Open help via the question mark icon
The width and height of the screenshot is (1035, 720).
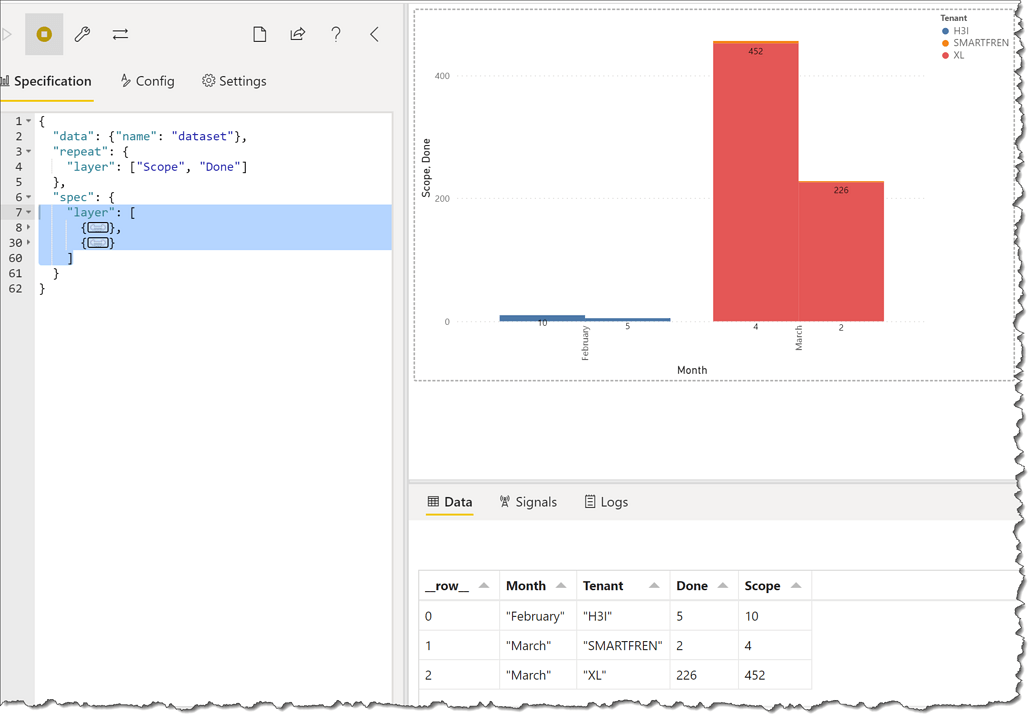point(336,35)
